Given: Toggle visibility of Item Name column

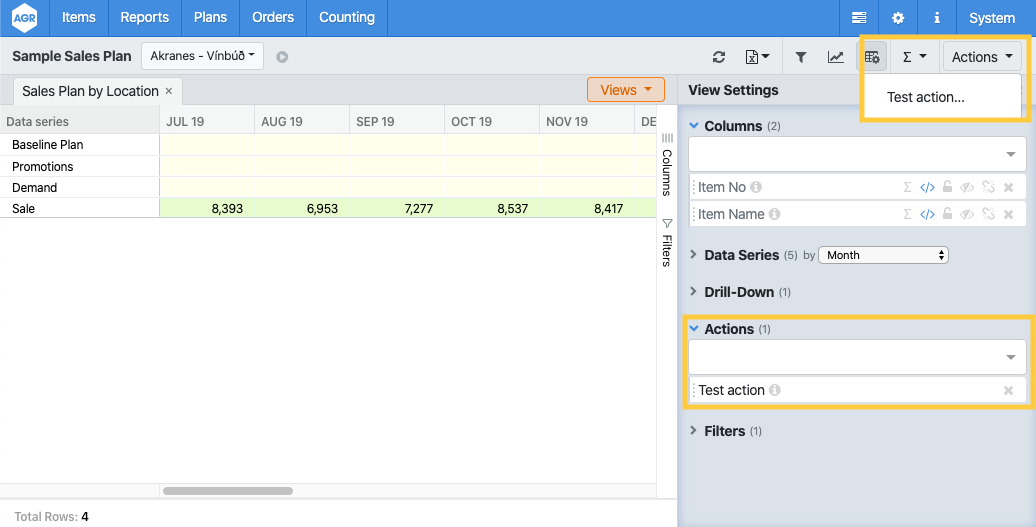Looking at the screenshot, I should pyautogui.click(x=967, y=214).
